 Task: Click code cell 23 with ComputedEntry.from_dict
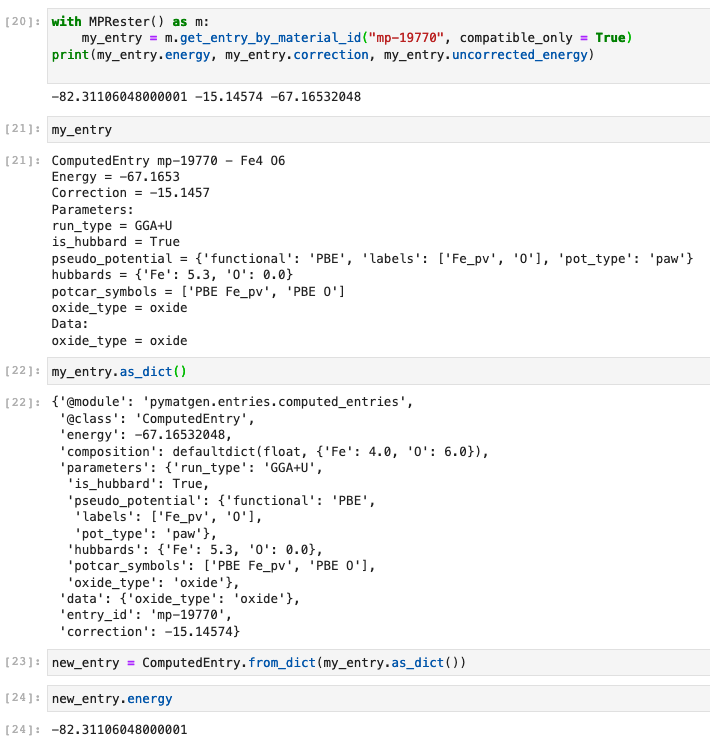(378, 662)
